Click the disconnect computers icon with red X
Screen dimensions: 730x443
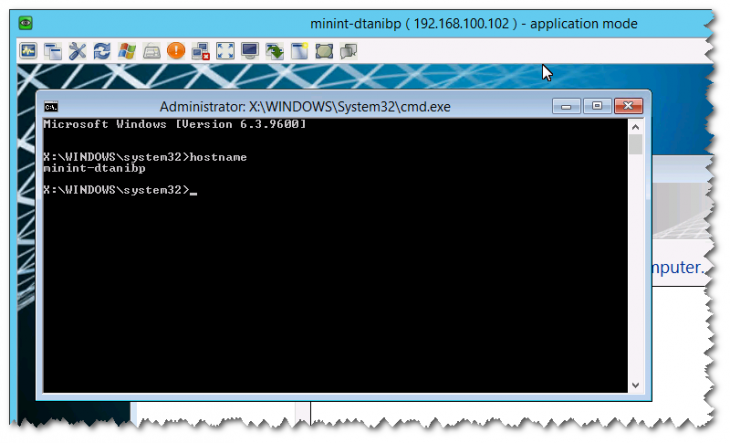[x=201, y=51]
